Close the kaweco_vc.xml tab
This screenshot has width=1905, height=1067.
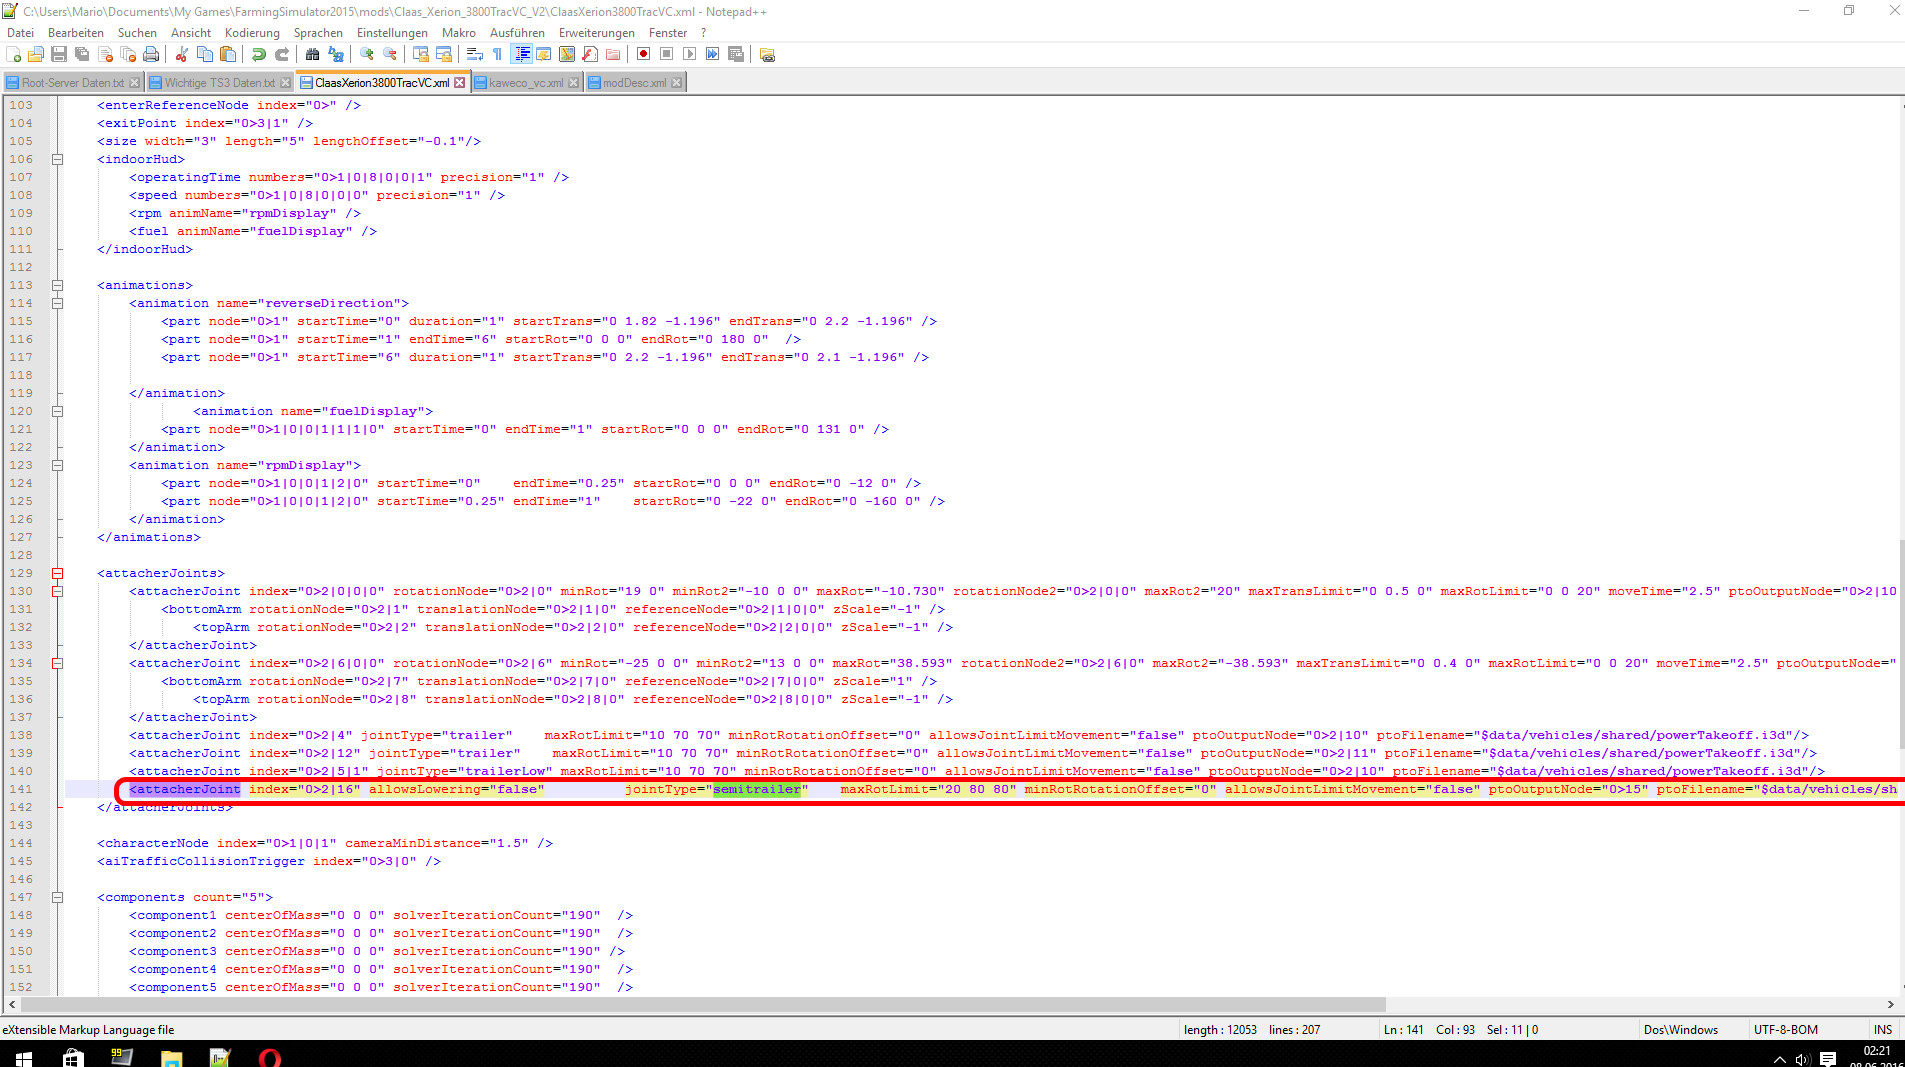[x=574, y=83]
